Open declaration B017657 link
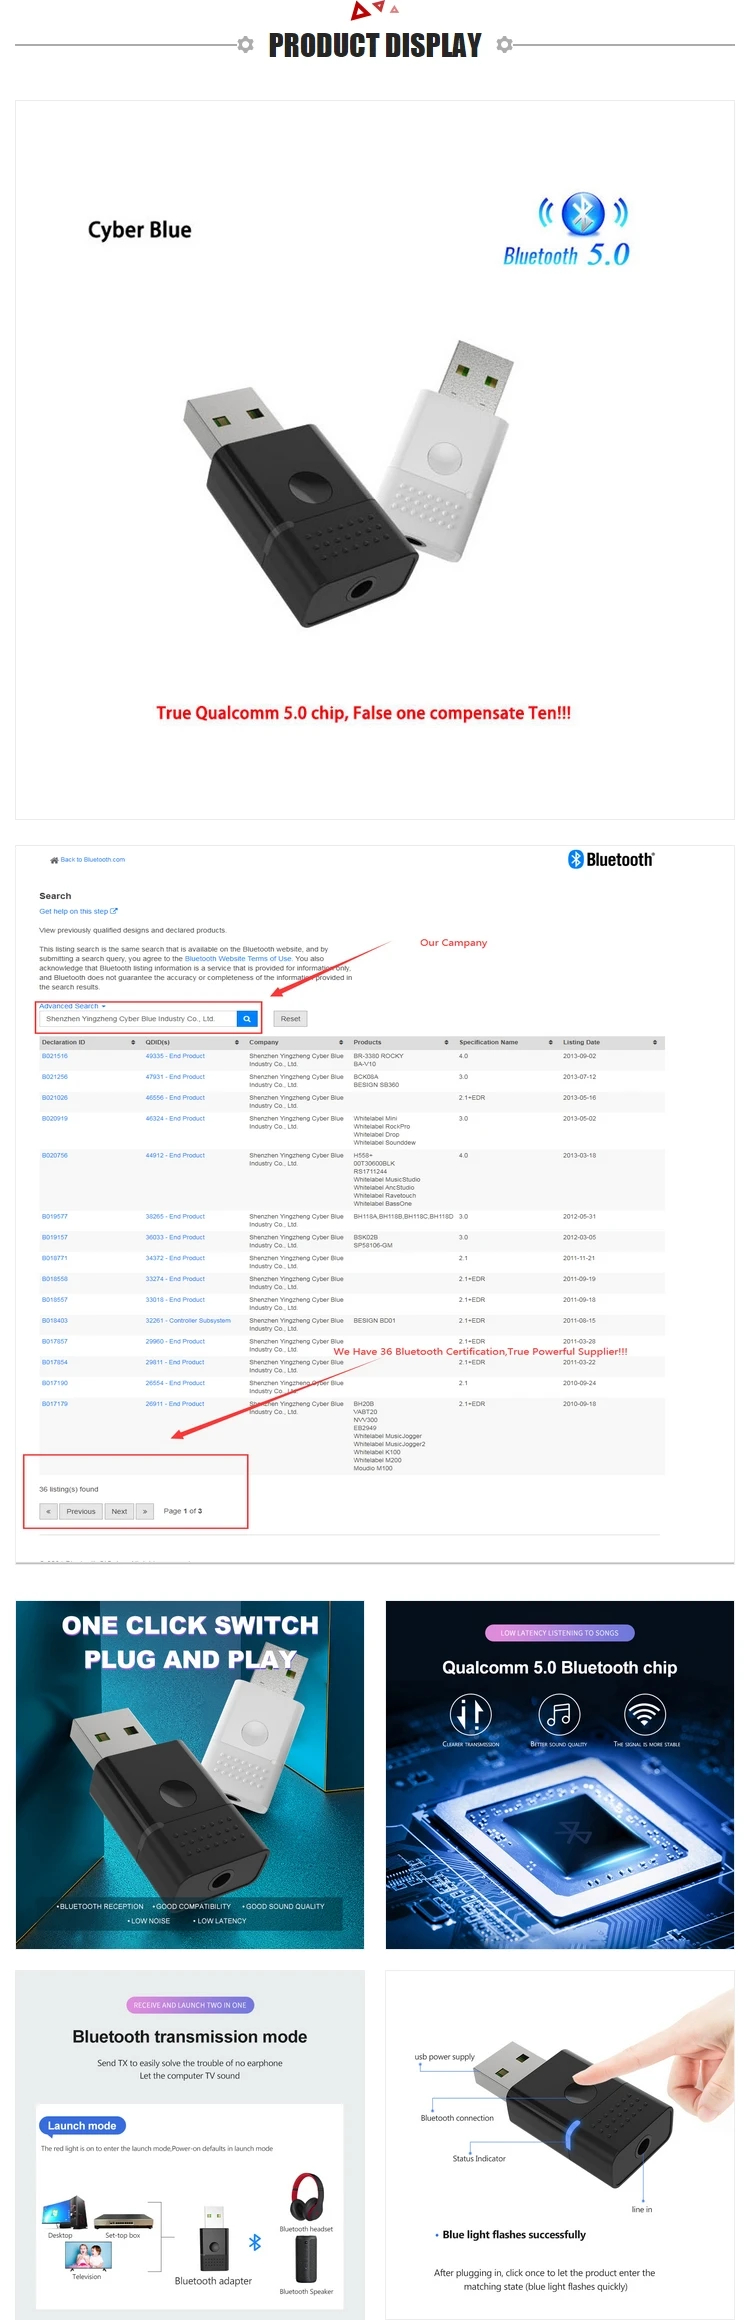This screenshot has height=2320, width=750. coord(55,1342)
